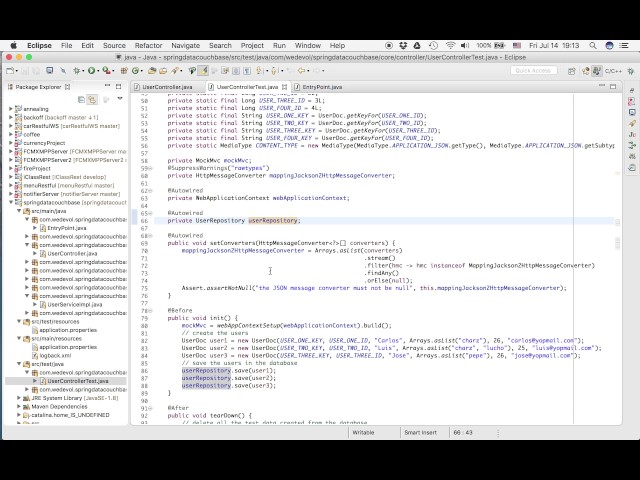This screenshot has height=480, width=640.
Task: Click the Next Annotation arrow icon
Action: click(259, 71)
